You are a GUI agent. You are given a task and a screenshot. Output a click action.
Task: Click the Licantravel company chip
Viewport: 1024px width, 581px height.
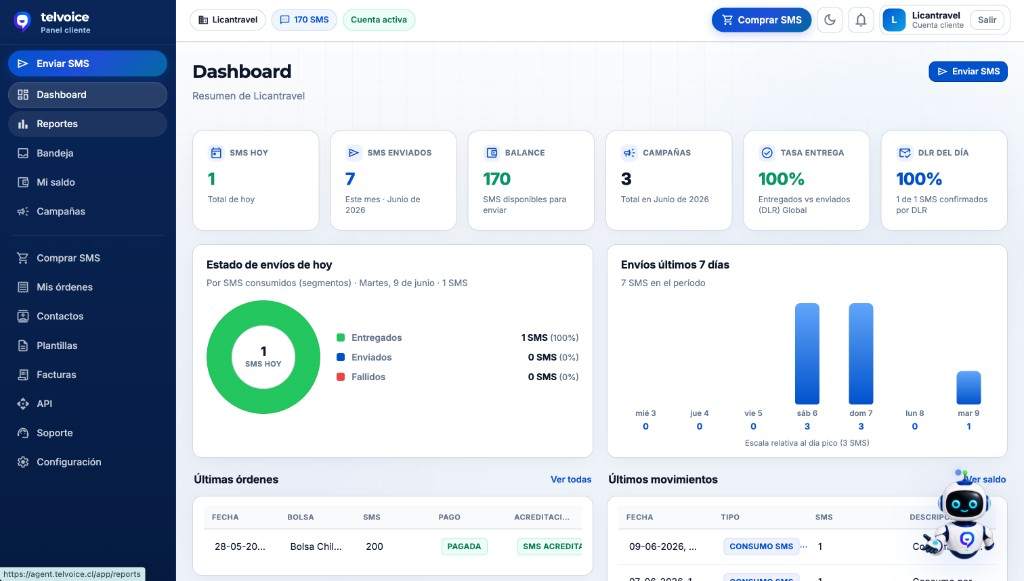228,20
